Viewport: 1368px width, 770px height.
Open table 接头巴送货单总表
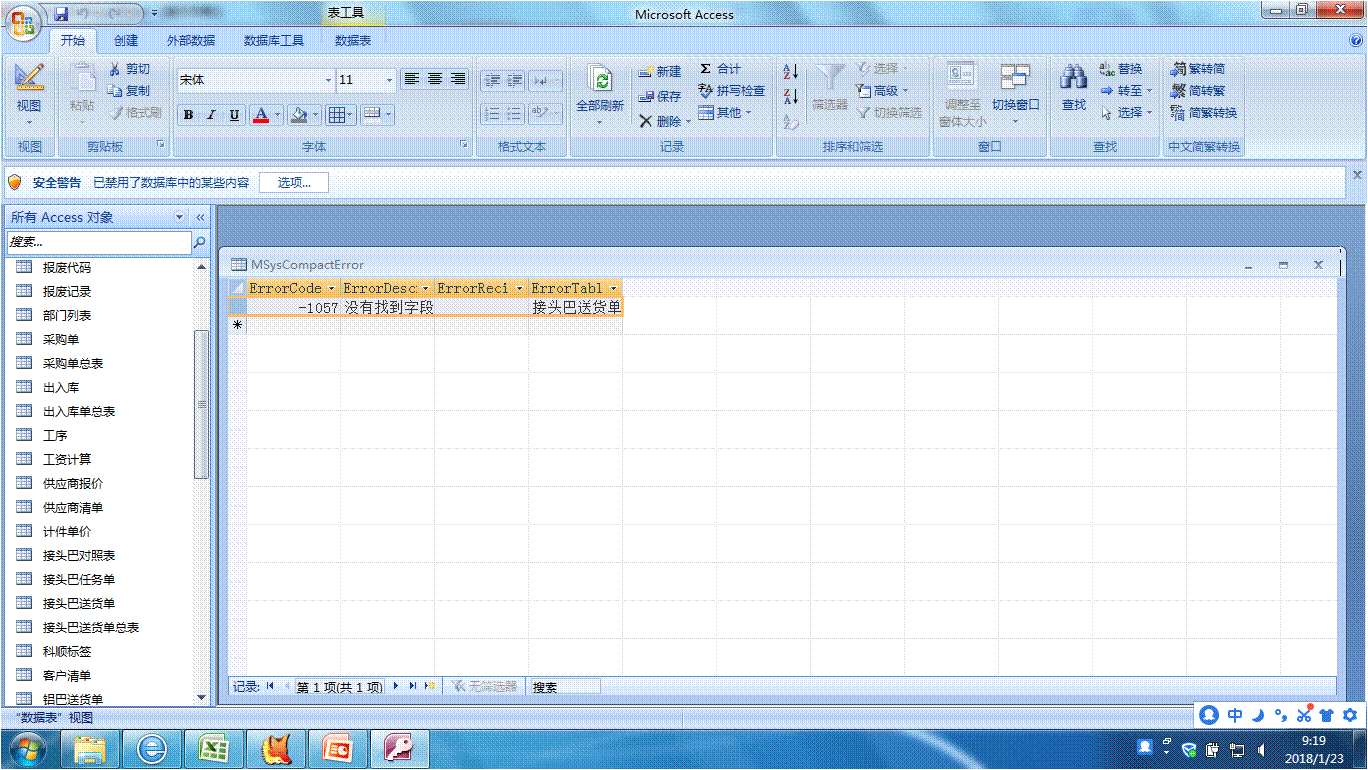pyautogui.click(x=91, y=628)
